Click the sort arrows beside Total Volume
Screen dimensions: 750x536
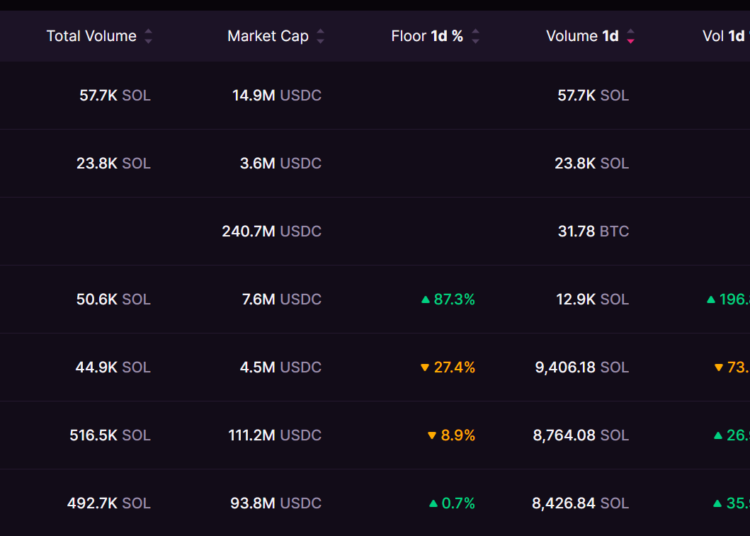click(x=148, y=37)
